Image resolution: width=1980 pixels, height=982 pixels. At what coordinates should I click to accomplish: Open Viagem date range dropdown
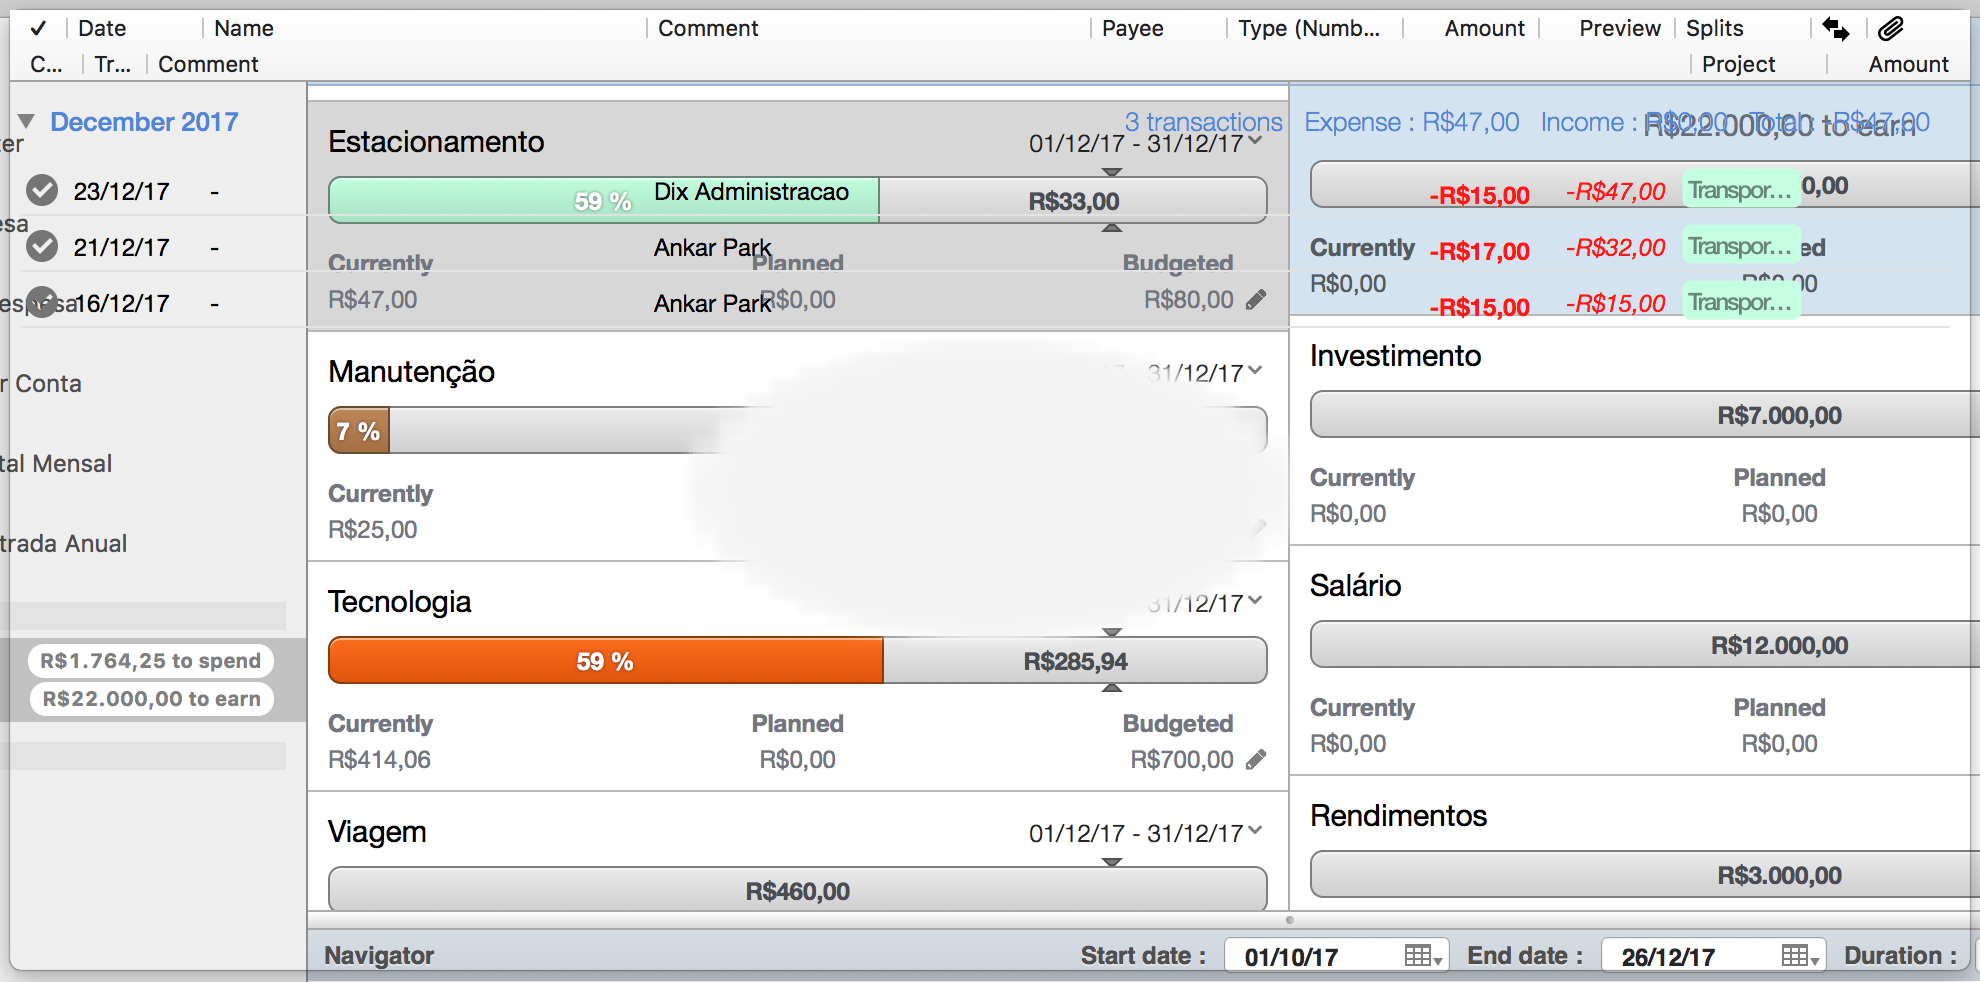tap(1255, 832)
